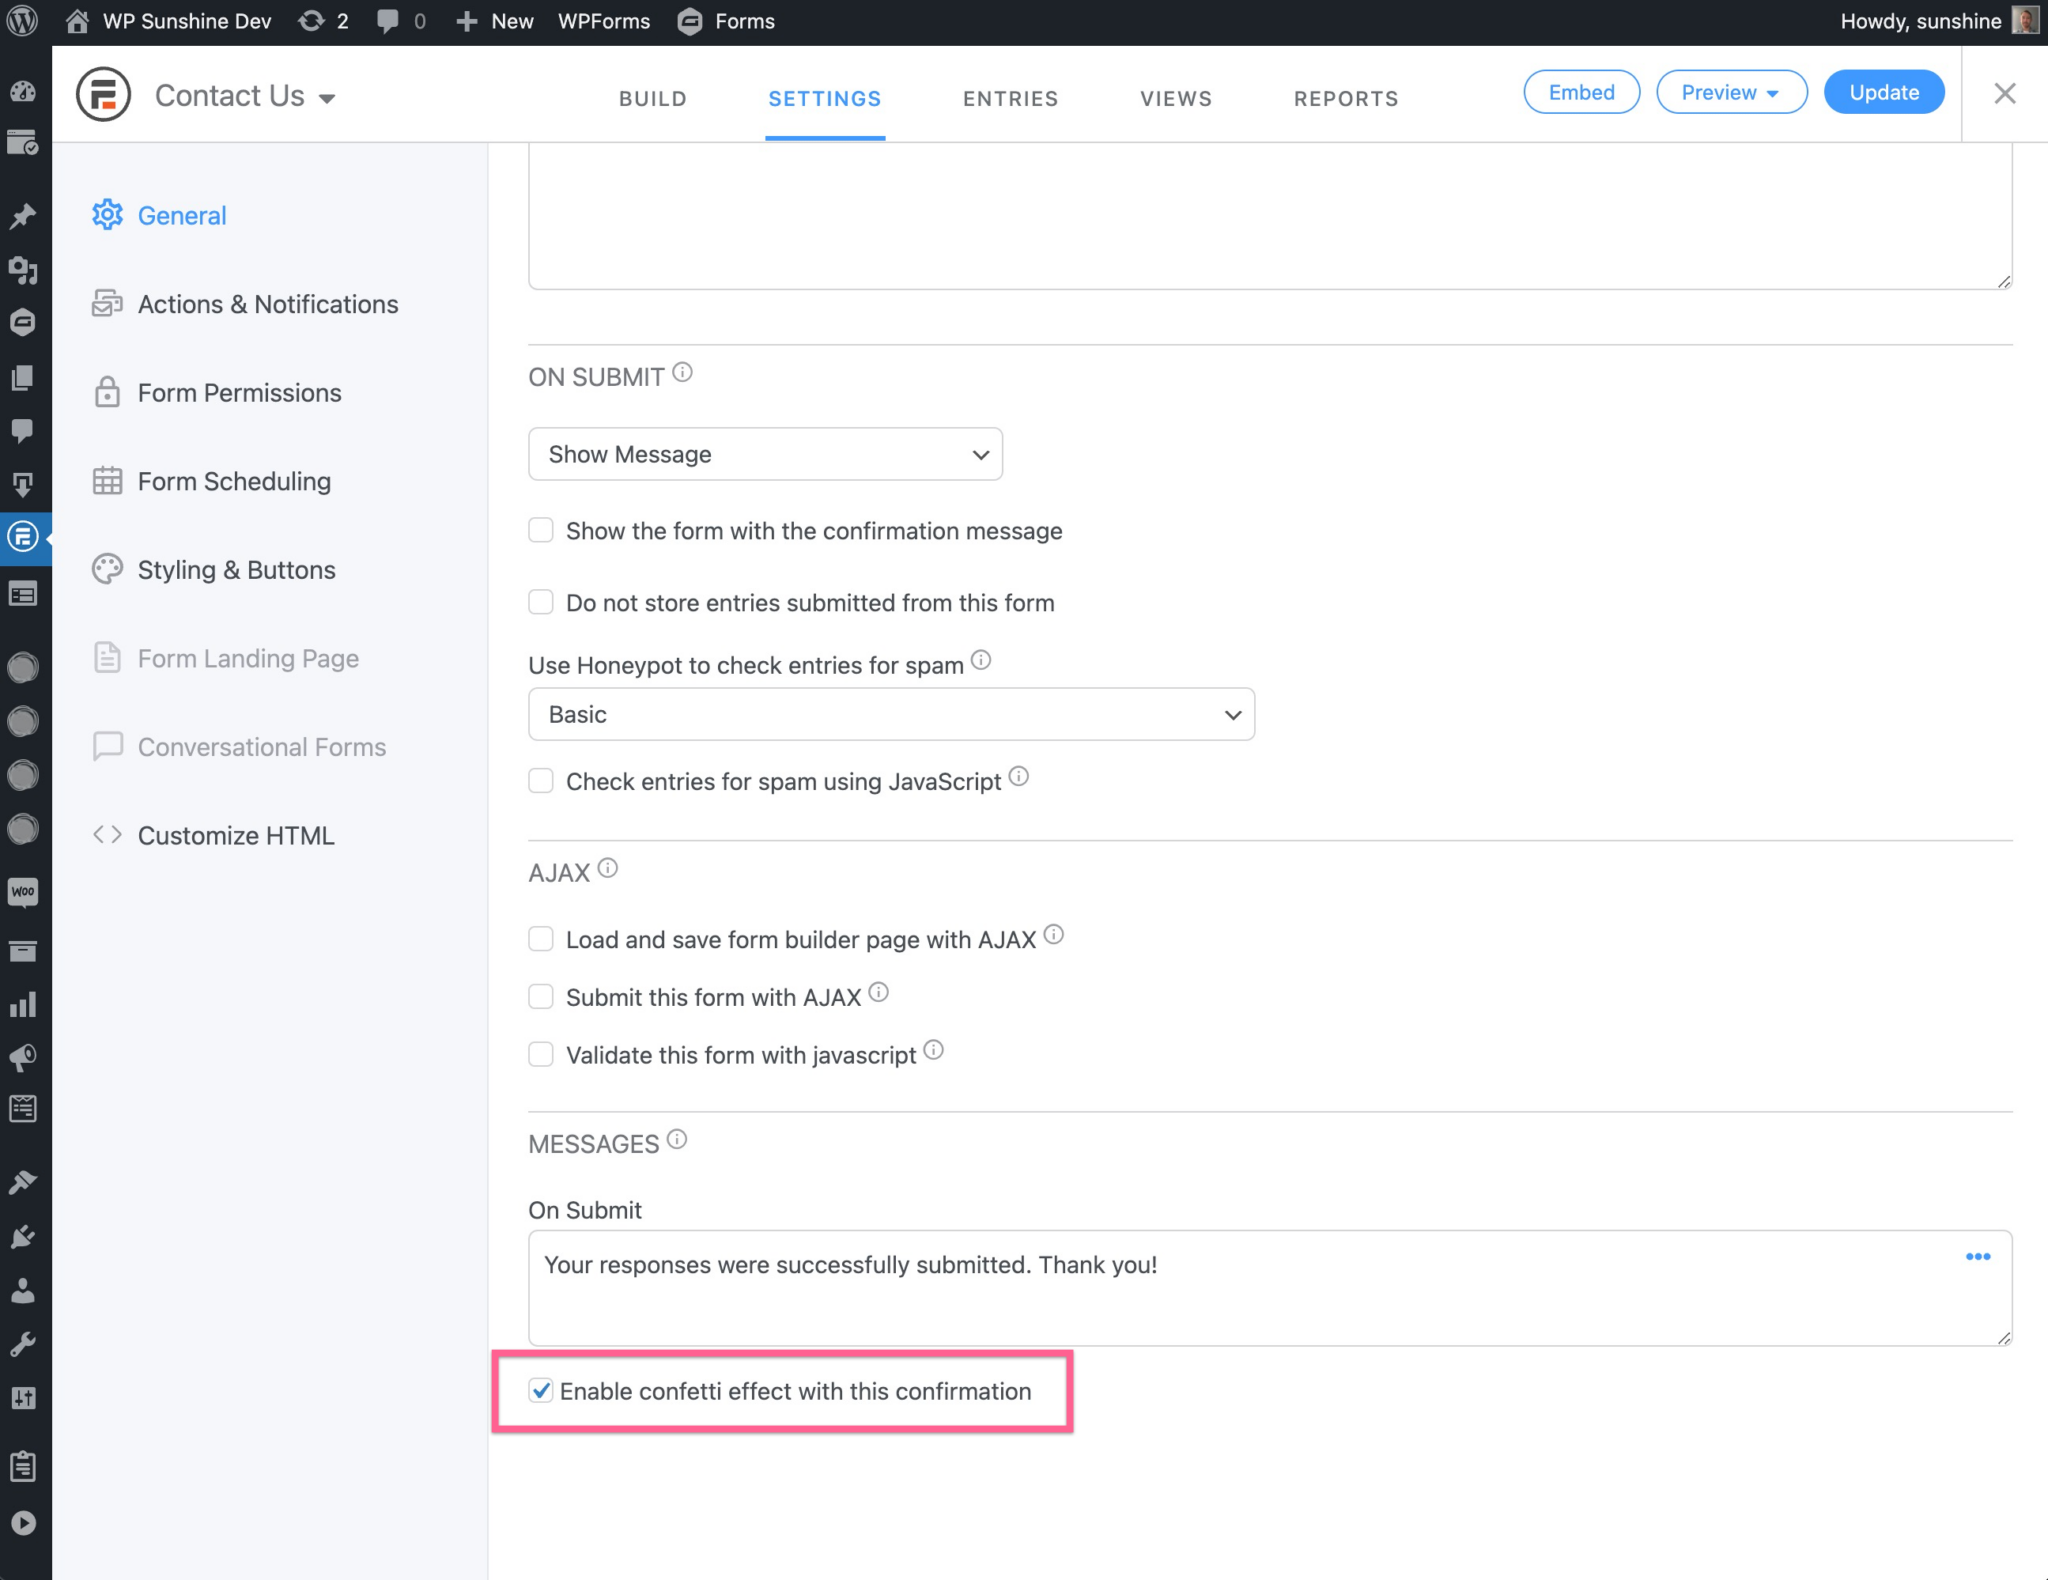Disable the Enable confetti effect checkbox
The width and height of the screenshot is (2048, 1580).
tap(541, 1391)
